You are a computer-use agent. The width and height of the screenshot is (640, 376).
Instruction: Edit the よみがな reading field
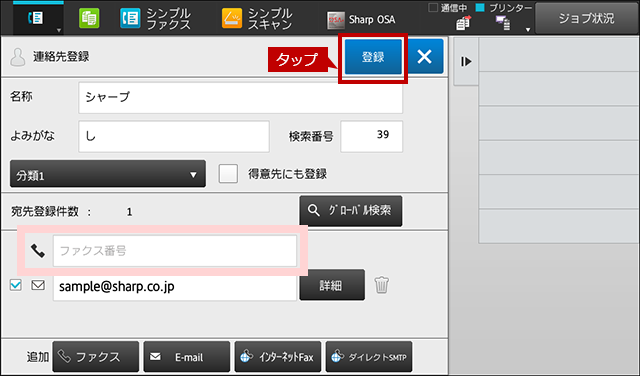174,136
